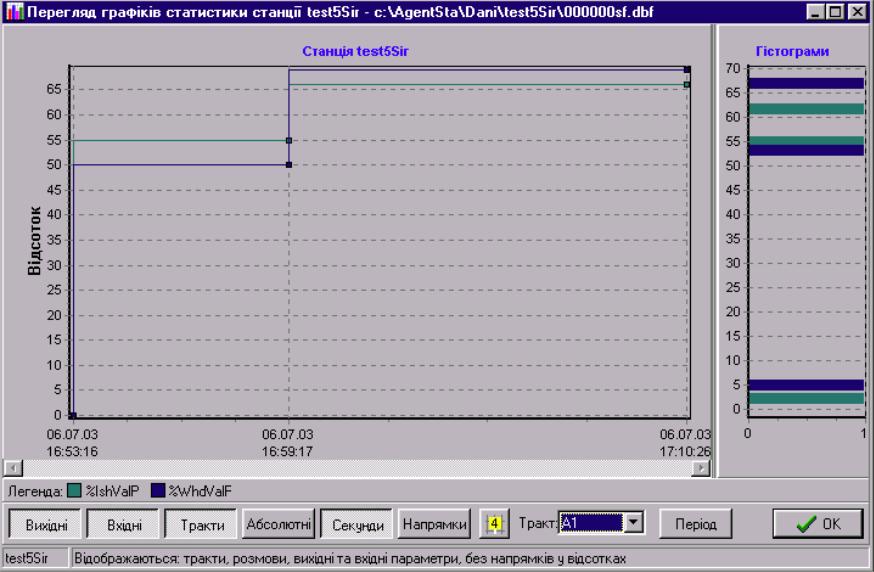Screen dimensions: 874x572
Task: Toggle the Вхідні button
Action: [124, 524]
